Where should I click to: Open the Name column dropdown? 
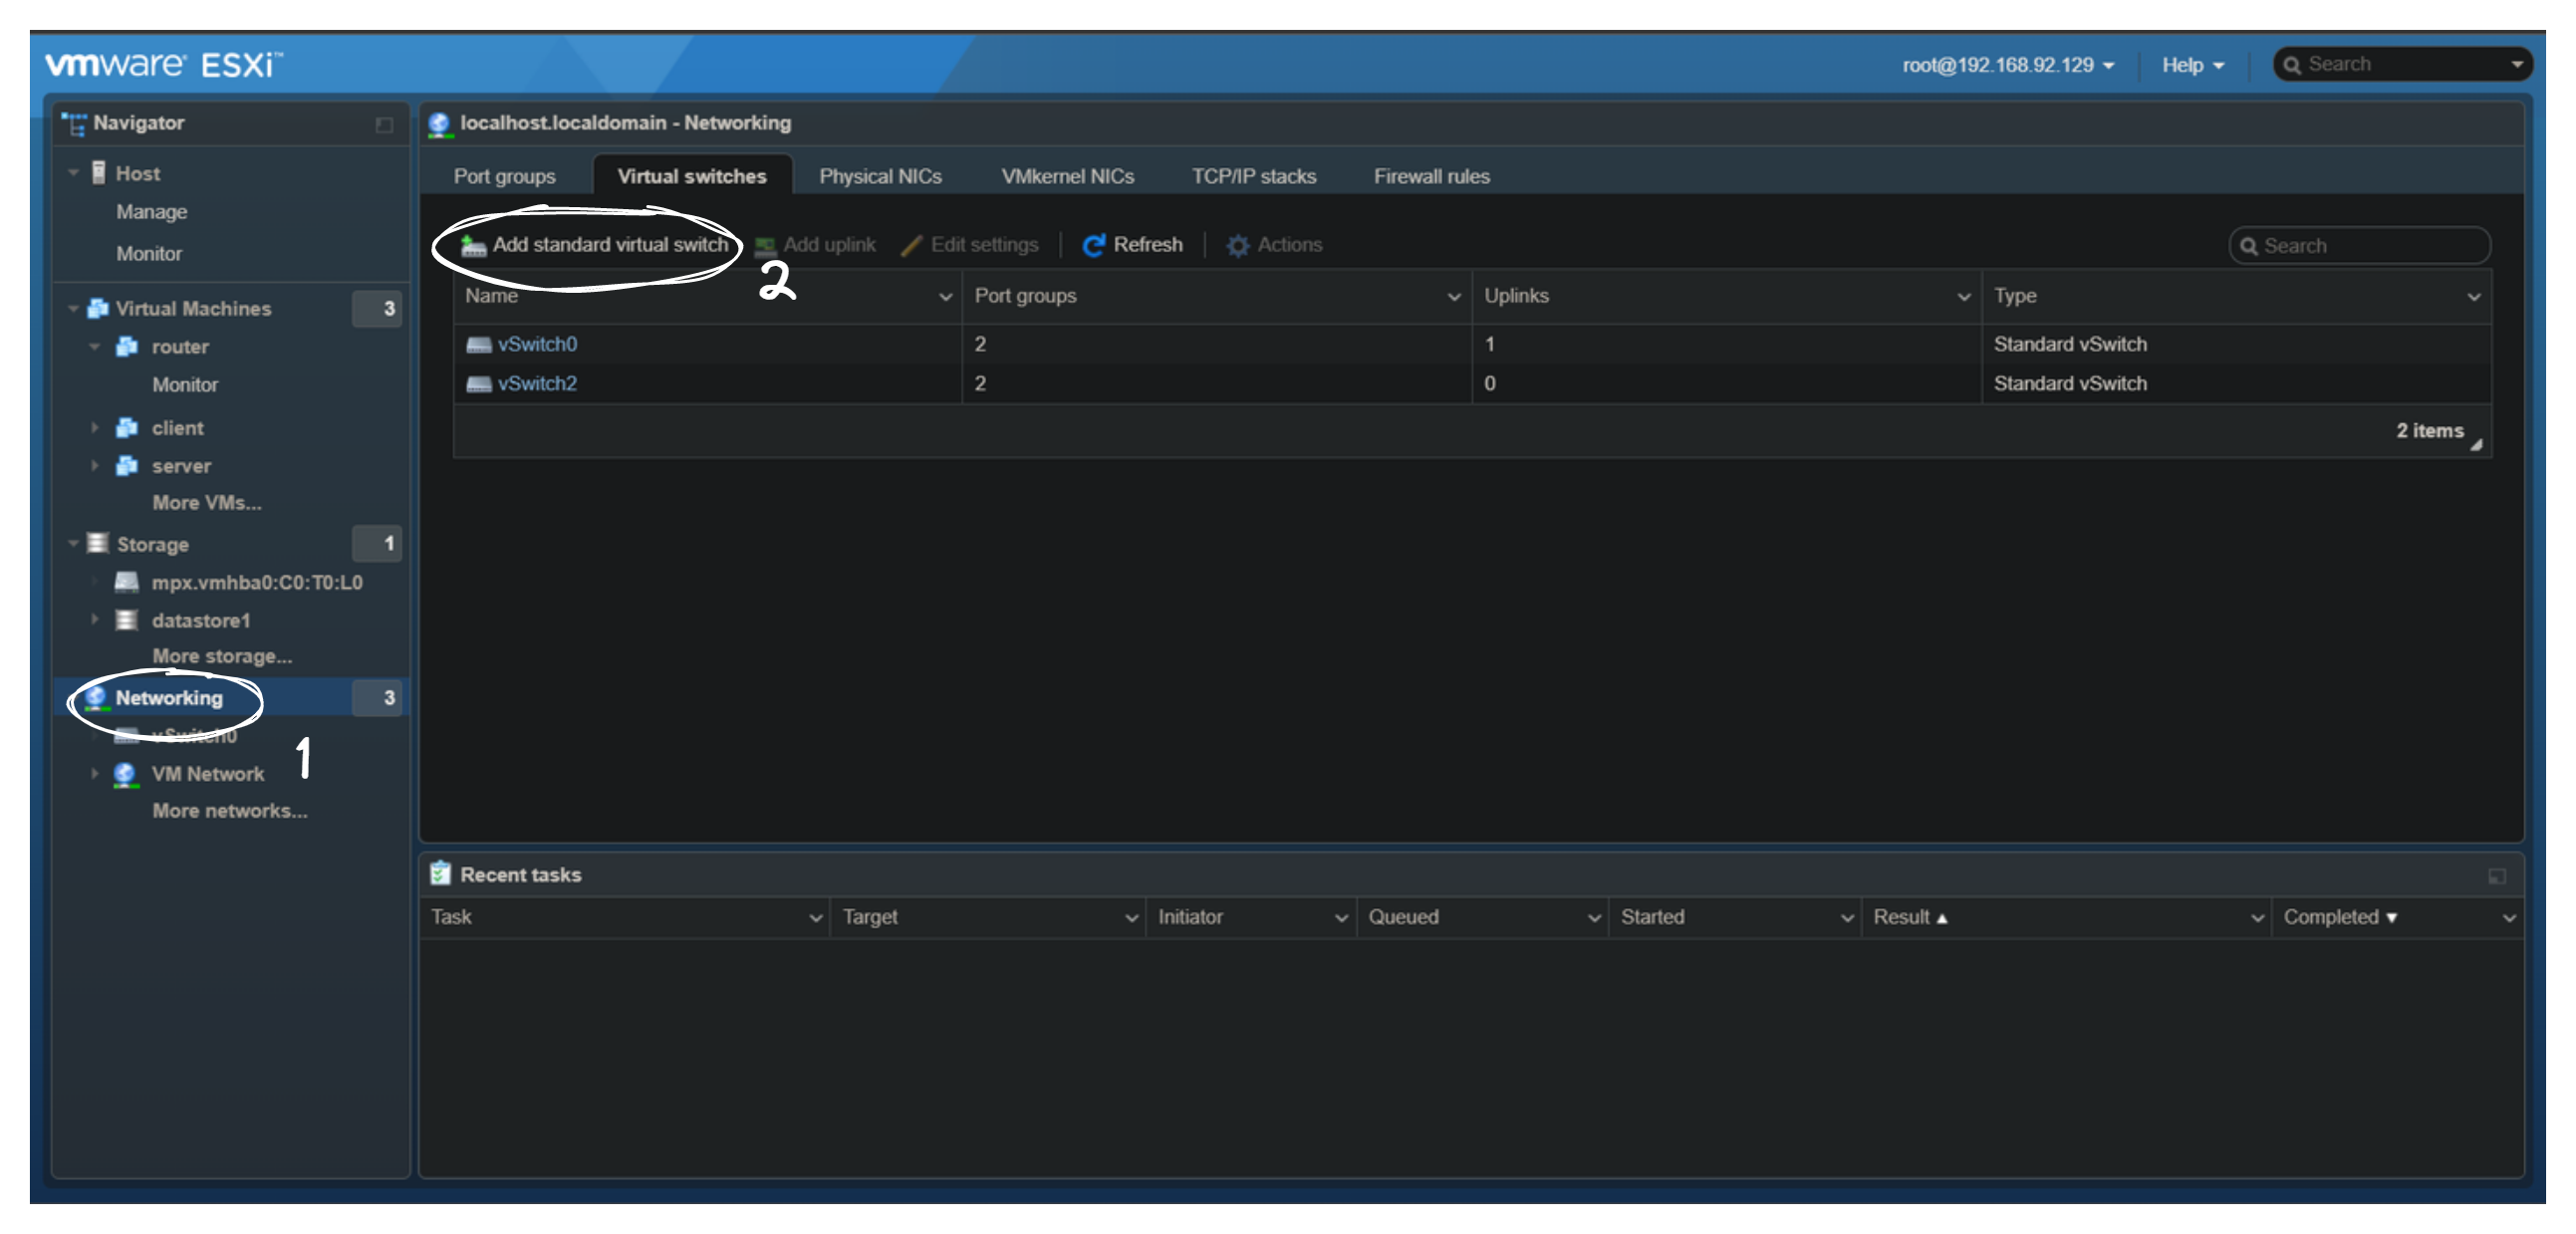[945, 297]
